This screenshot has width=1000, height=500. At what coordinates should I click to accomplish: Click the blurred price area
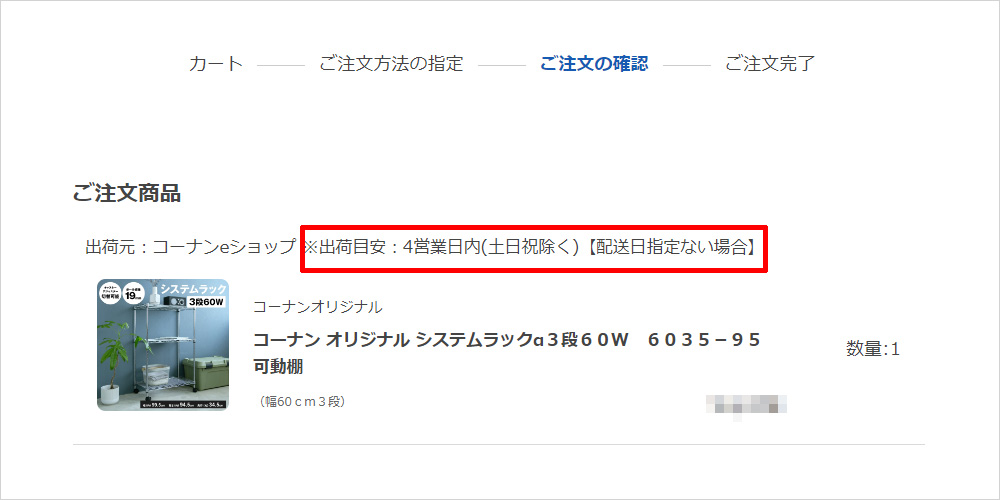click(x=746, y=406)
